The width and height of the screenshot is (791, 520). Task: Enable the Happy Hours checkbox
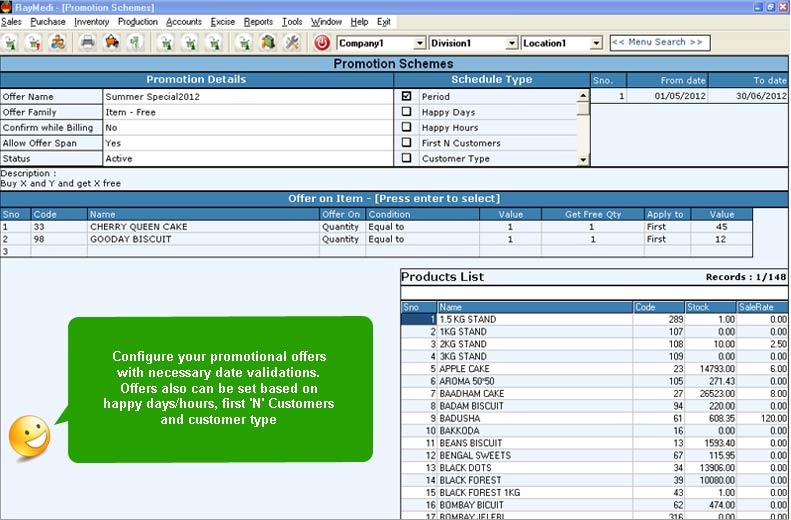[407, 127]
